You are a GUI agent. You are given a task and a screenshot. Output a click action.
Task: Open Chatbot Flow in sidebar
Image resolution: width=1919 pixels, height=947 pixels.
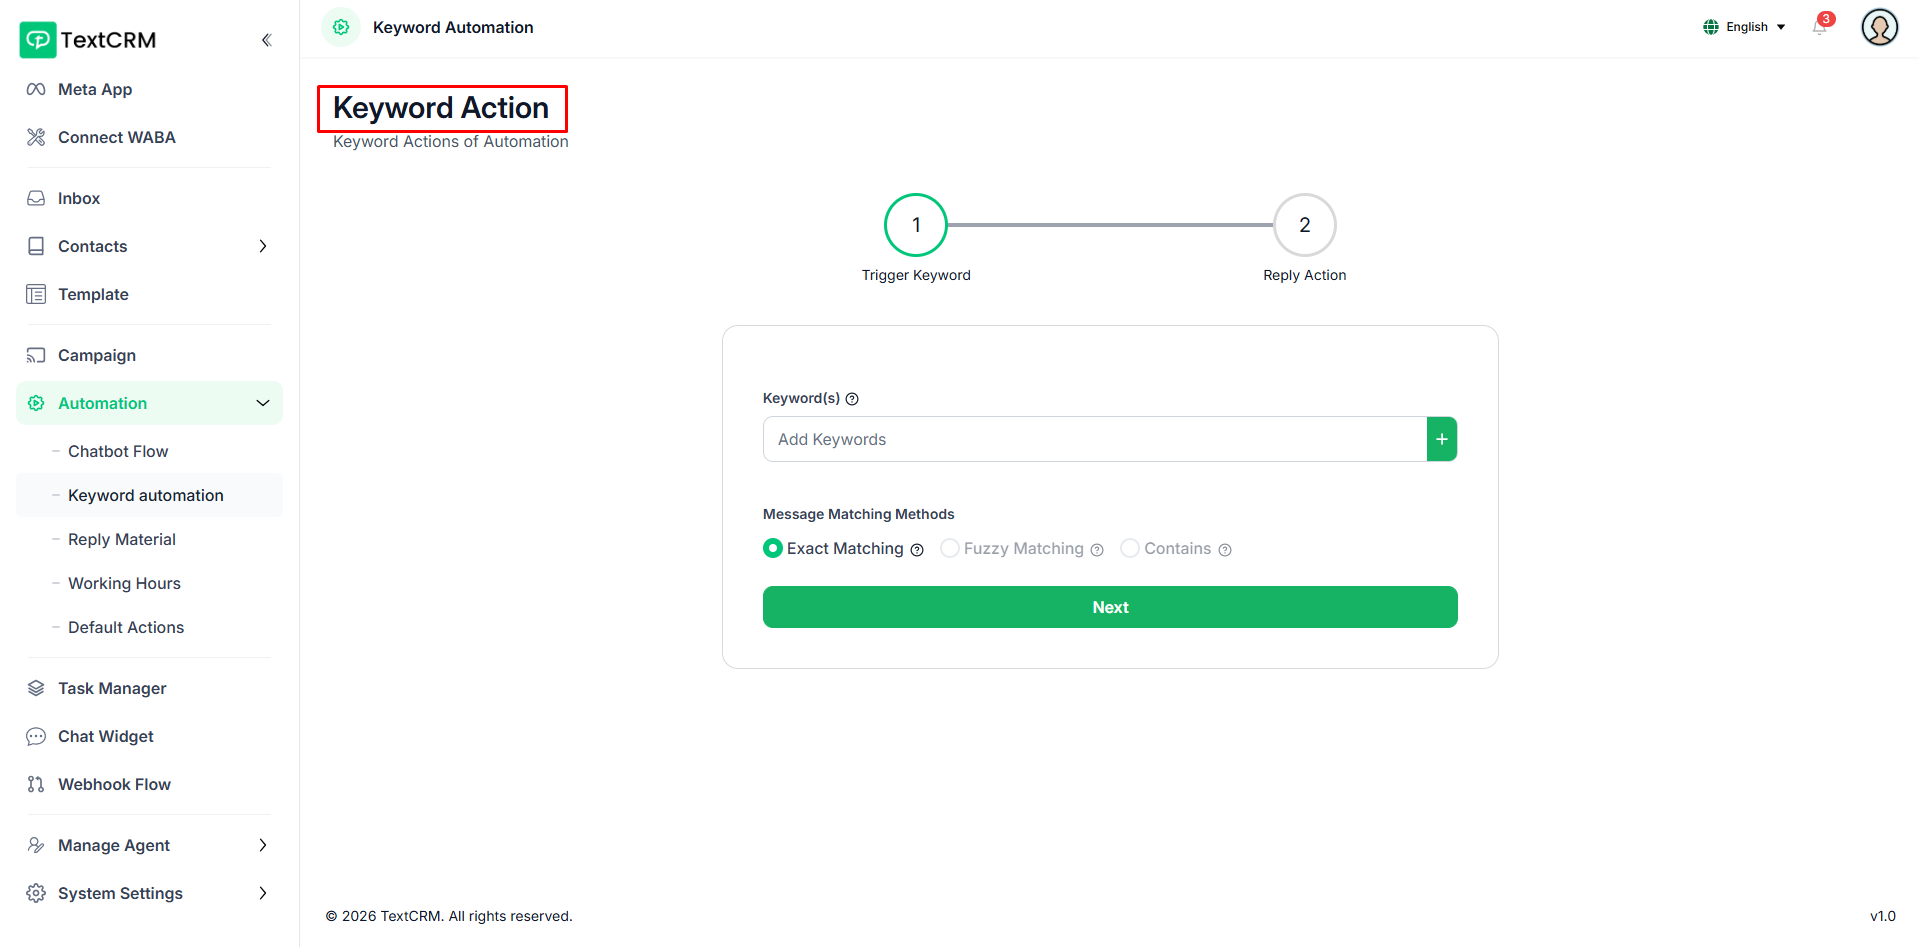coord(118,451)
